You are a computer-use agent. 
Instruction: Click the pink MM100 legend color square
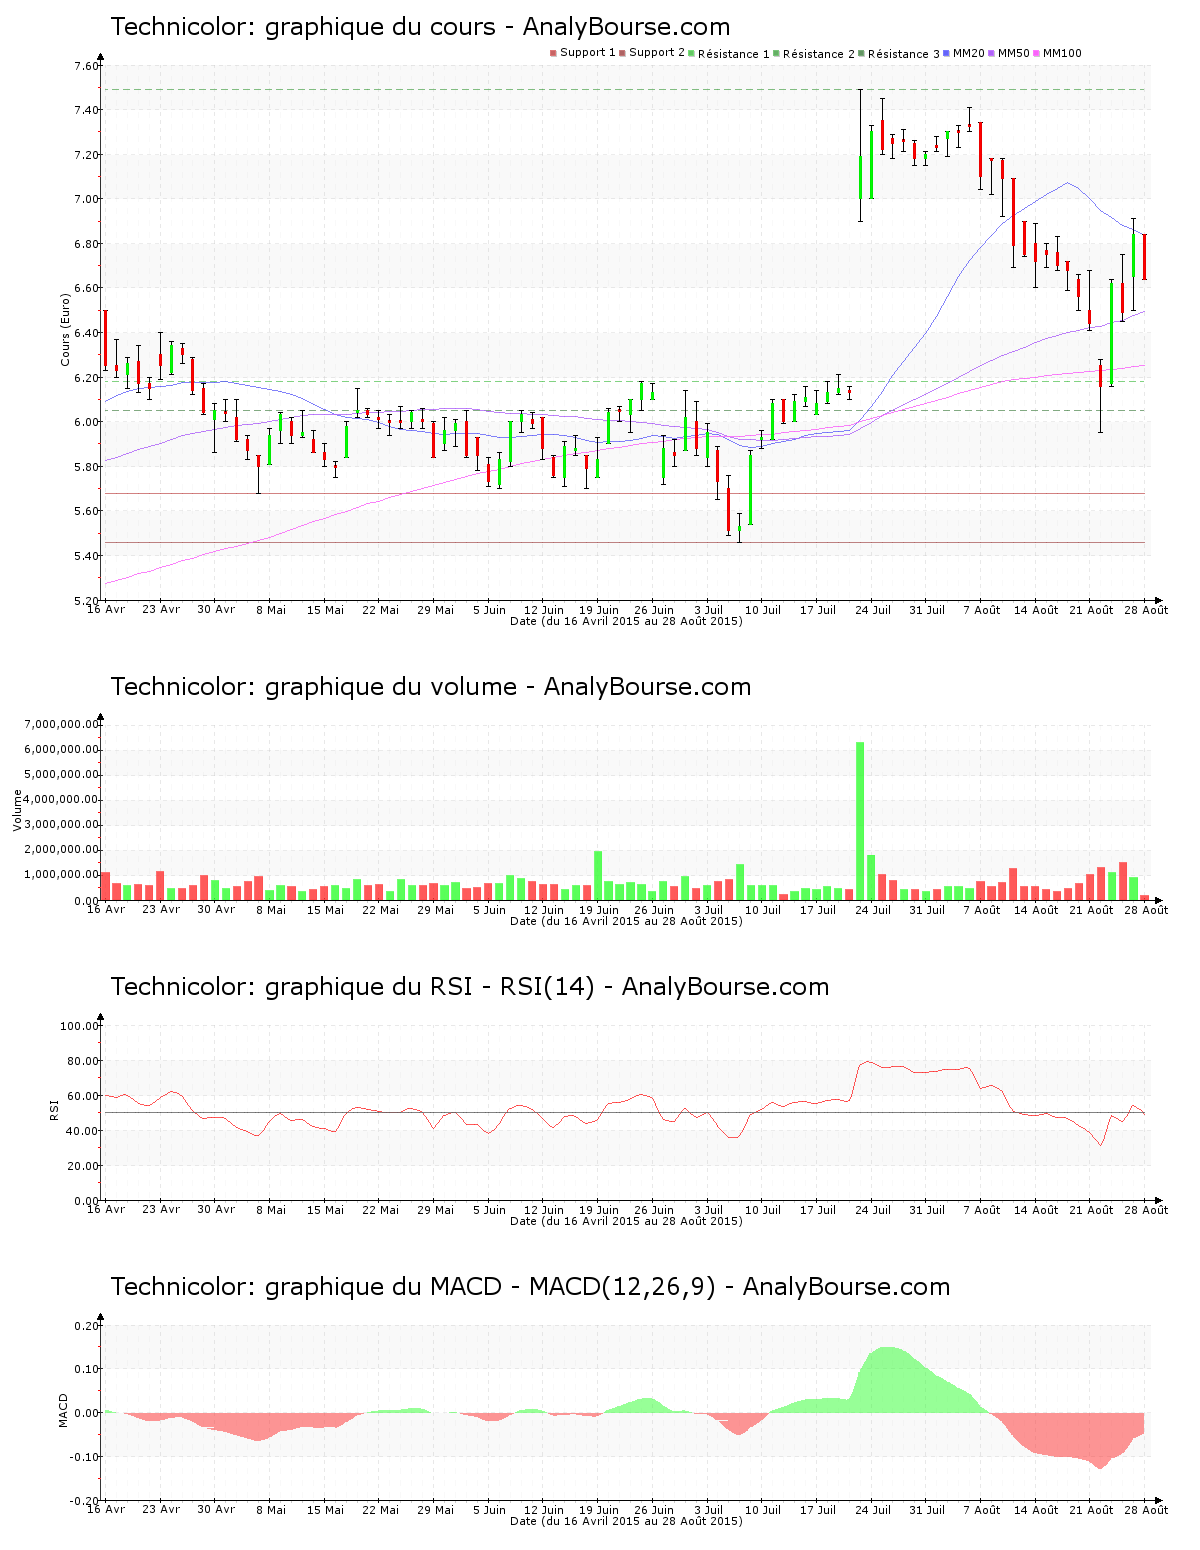click(x=1037, y=53)
